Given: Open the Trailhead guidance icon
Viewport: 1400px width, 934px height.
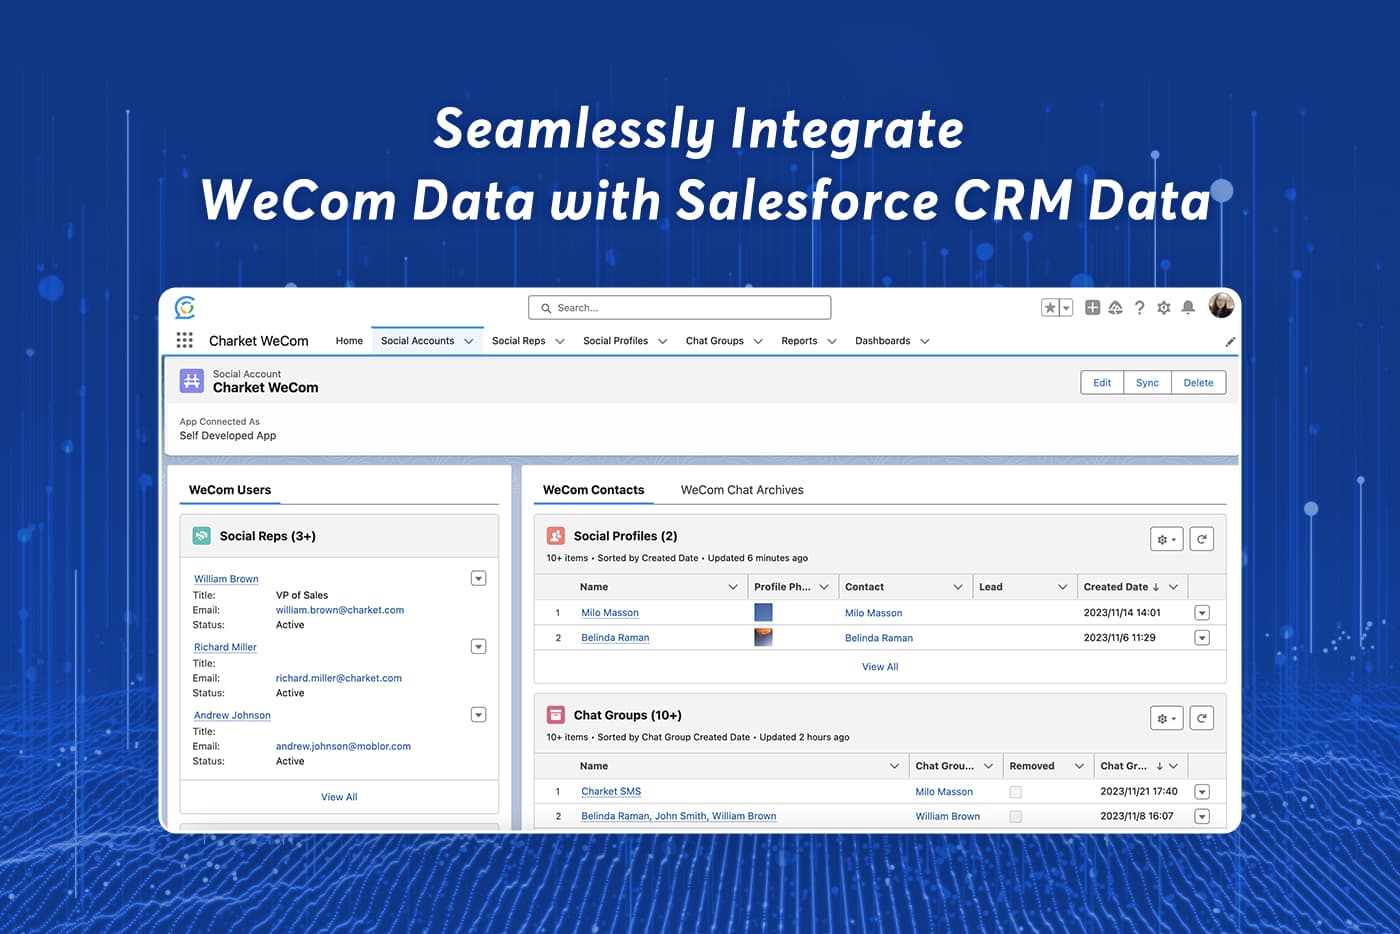Looking at the screenshot, I should 1115,308.
